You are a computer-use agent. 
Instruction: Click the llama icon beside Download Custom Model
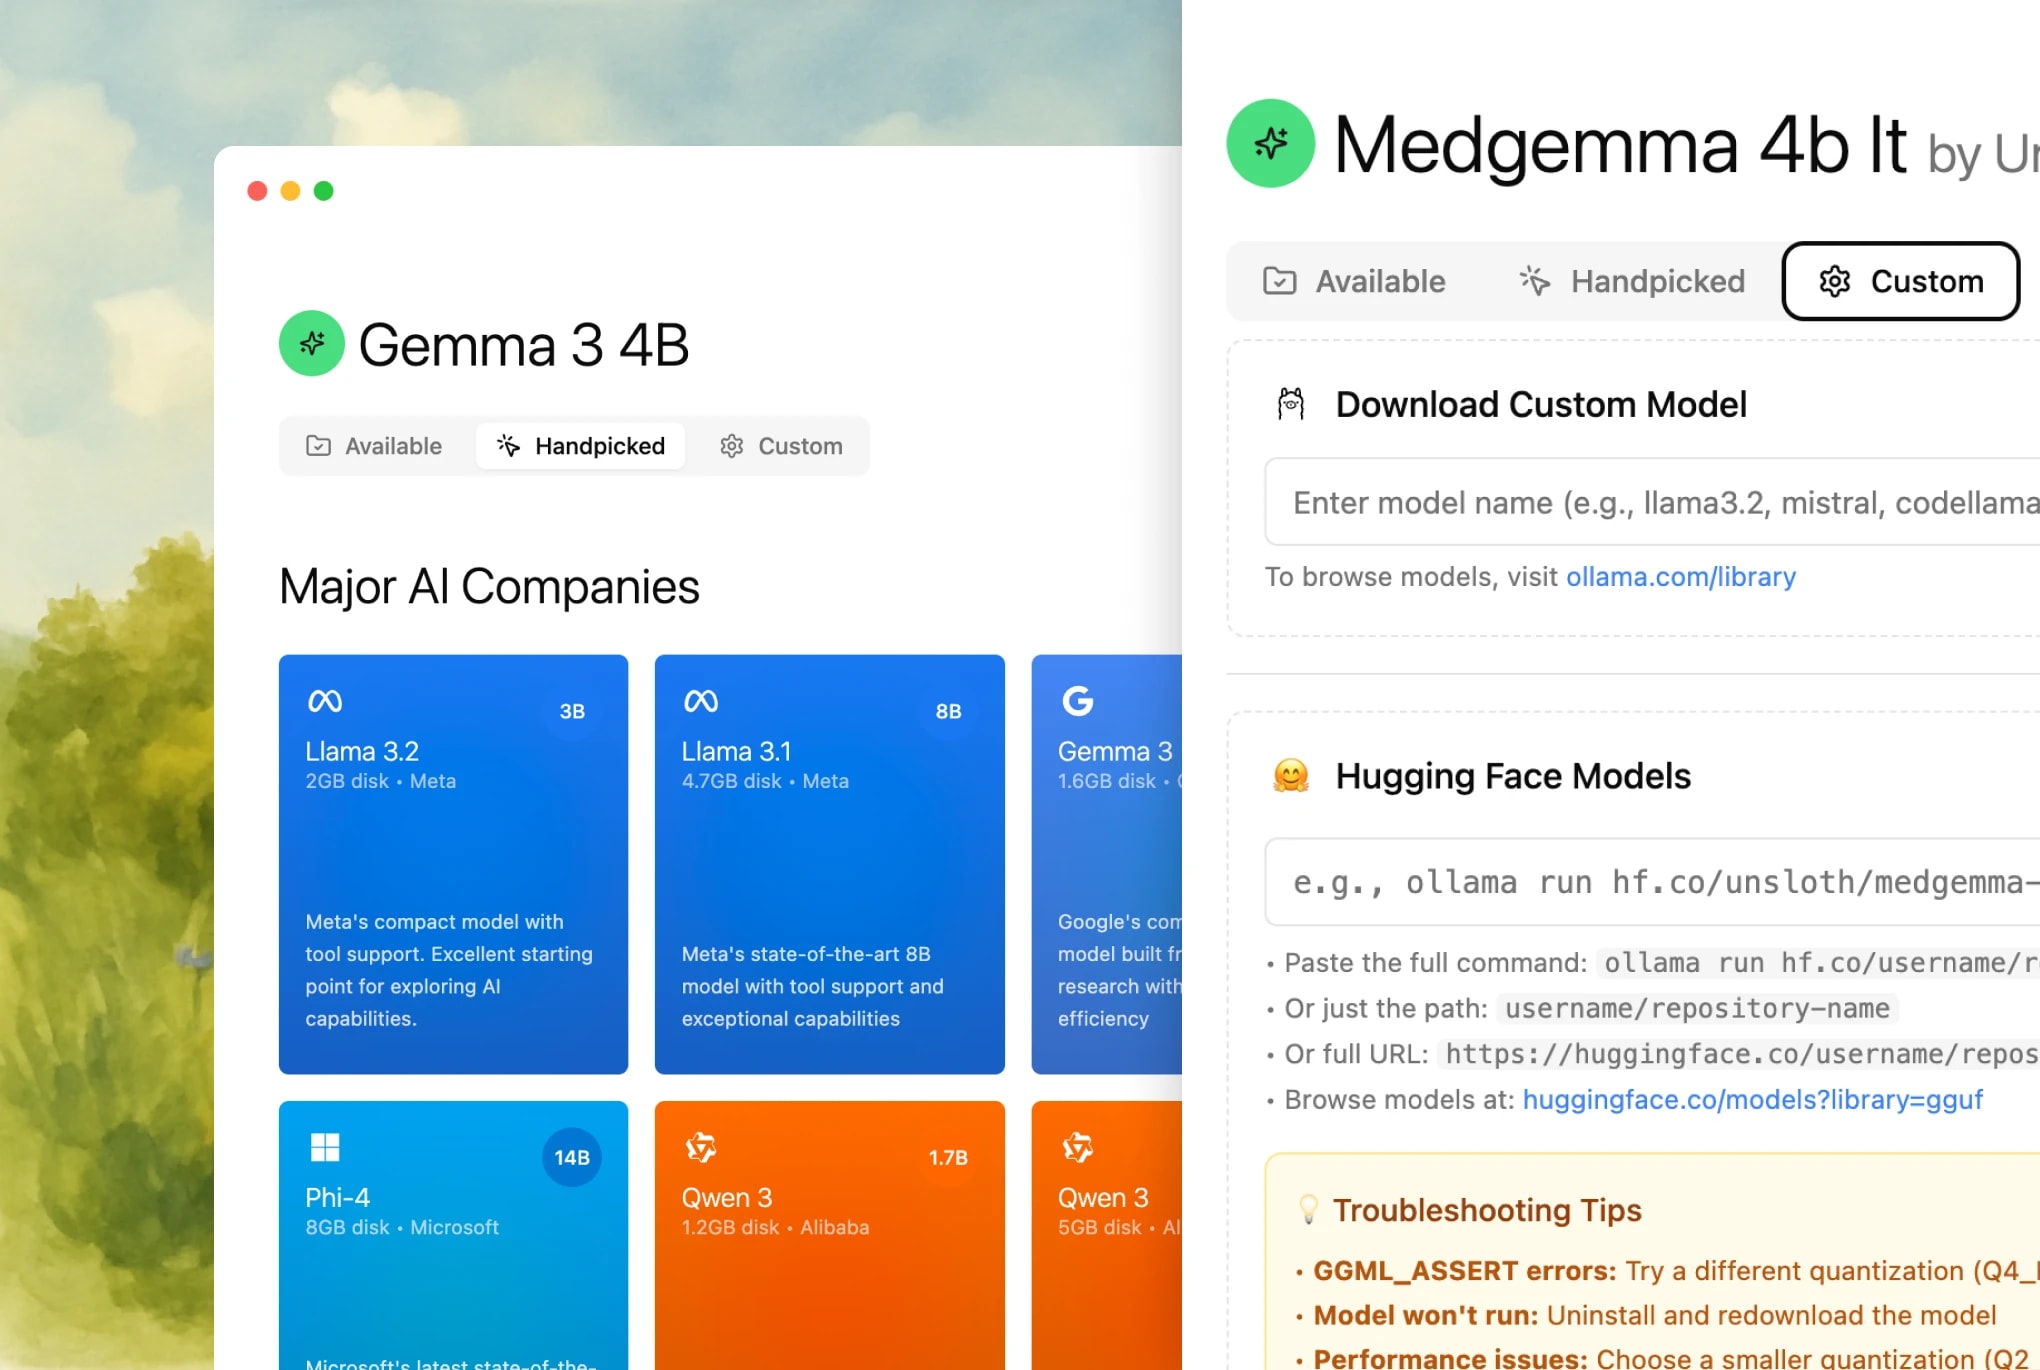(1291, 404)
